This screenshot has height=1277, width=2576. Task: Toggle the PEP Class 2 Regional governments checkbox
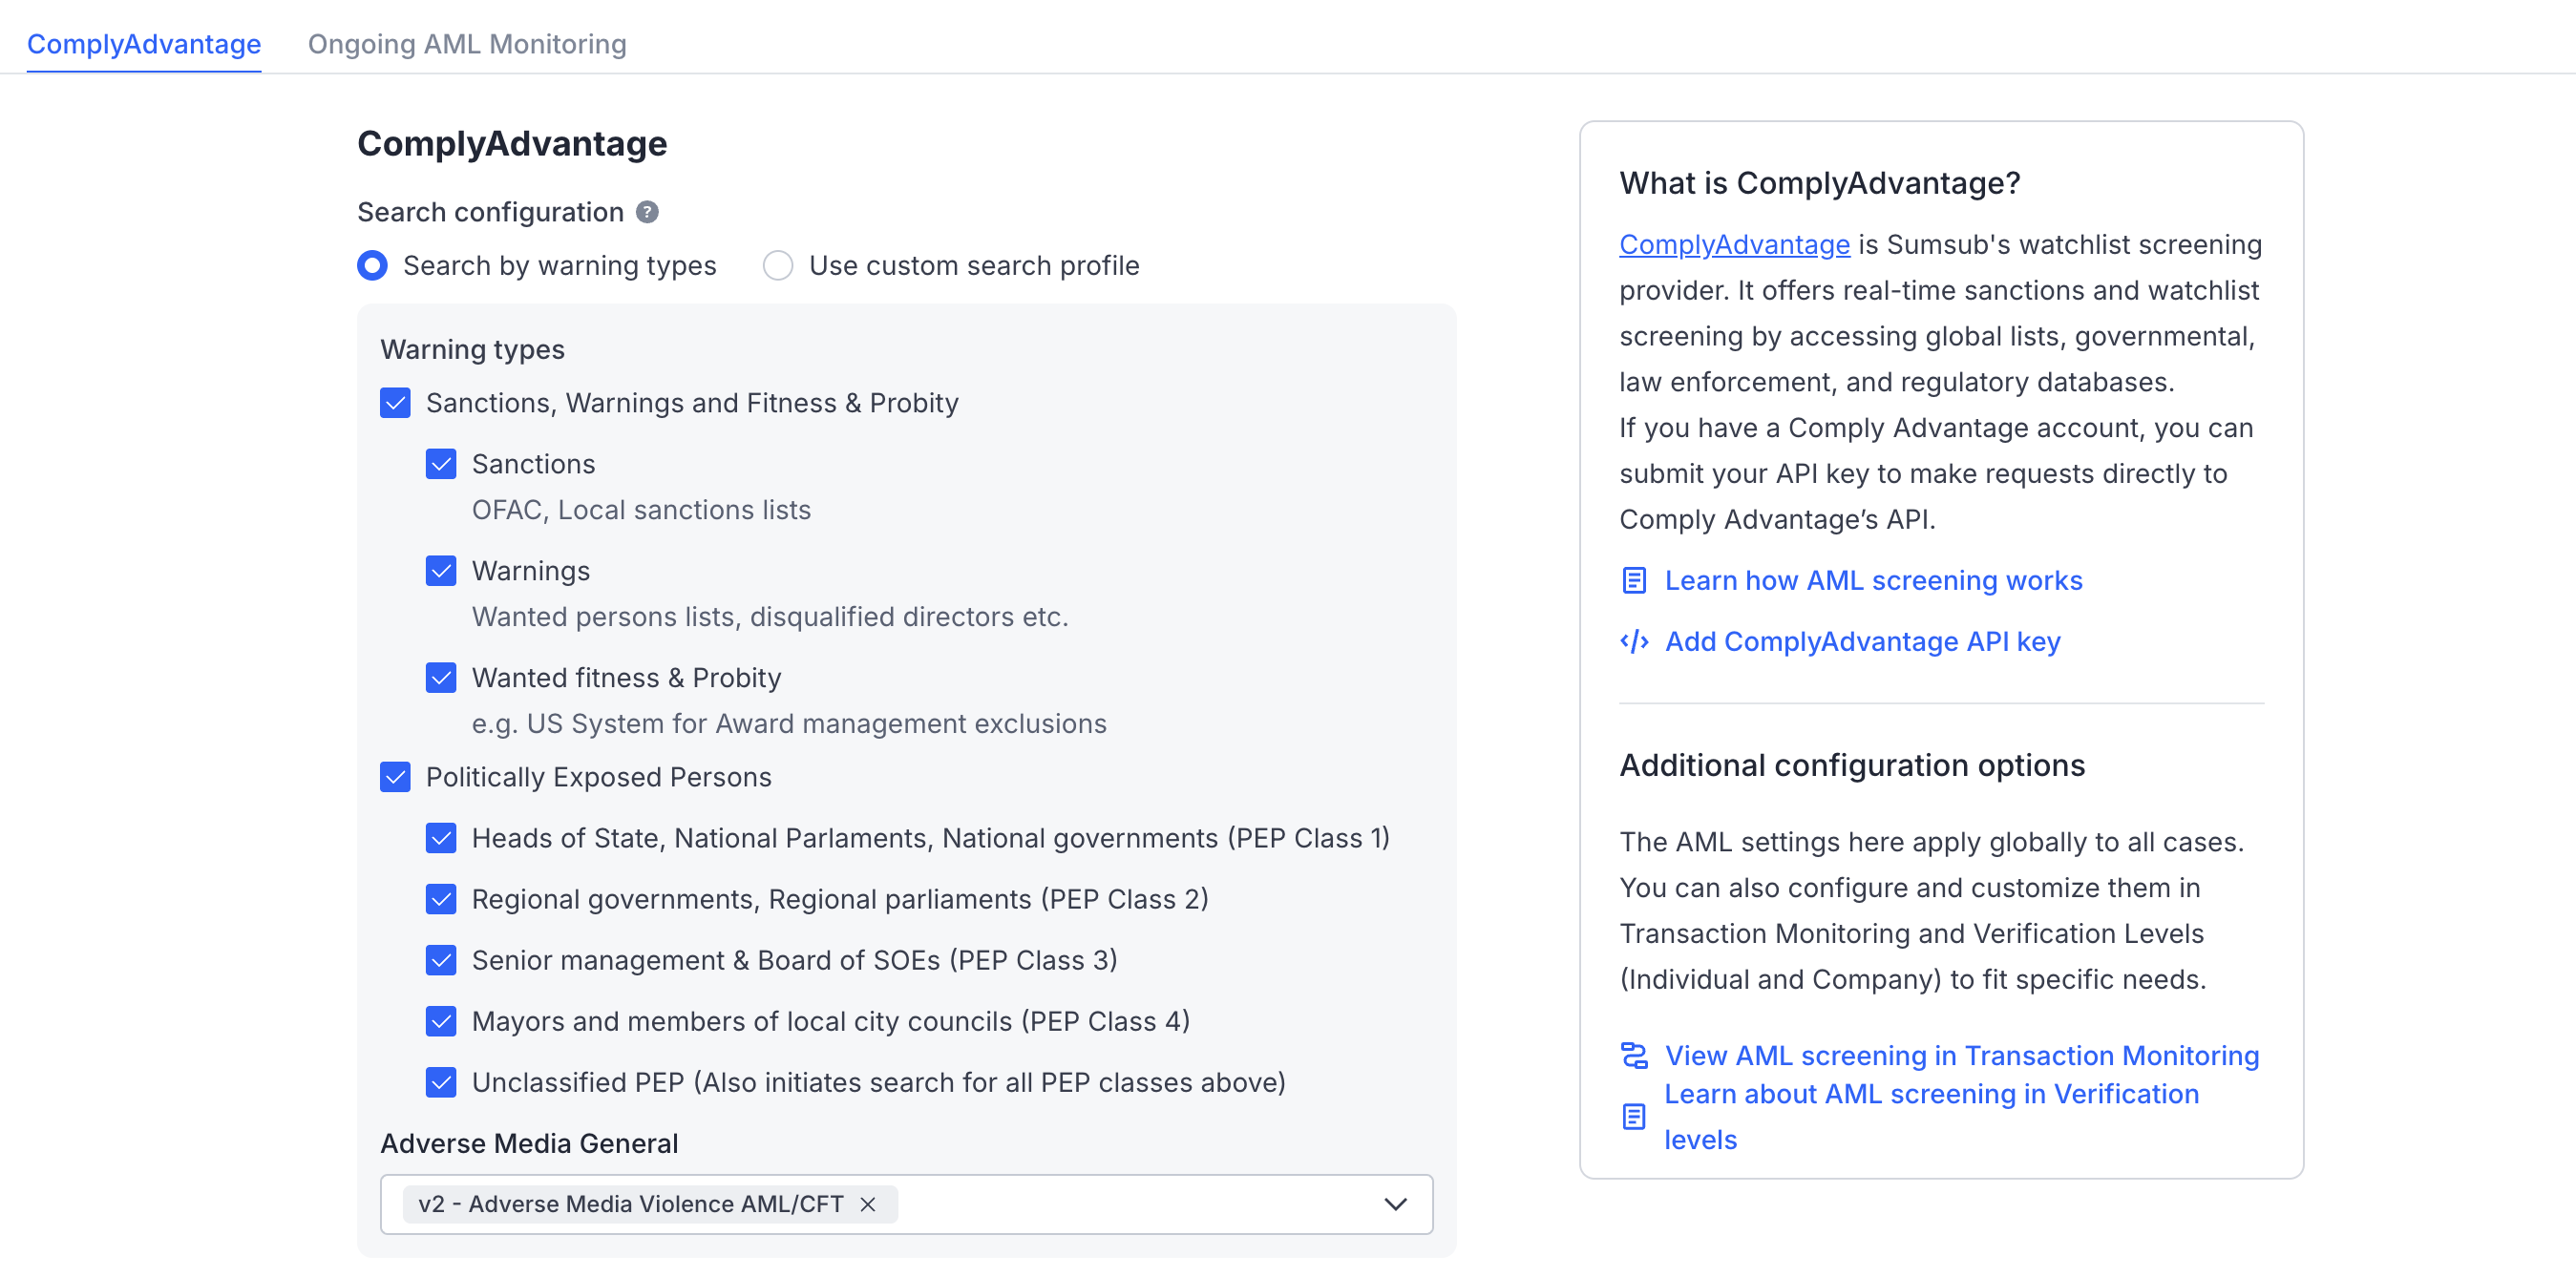[x=441, y=899]
